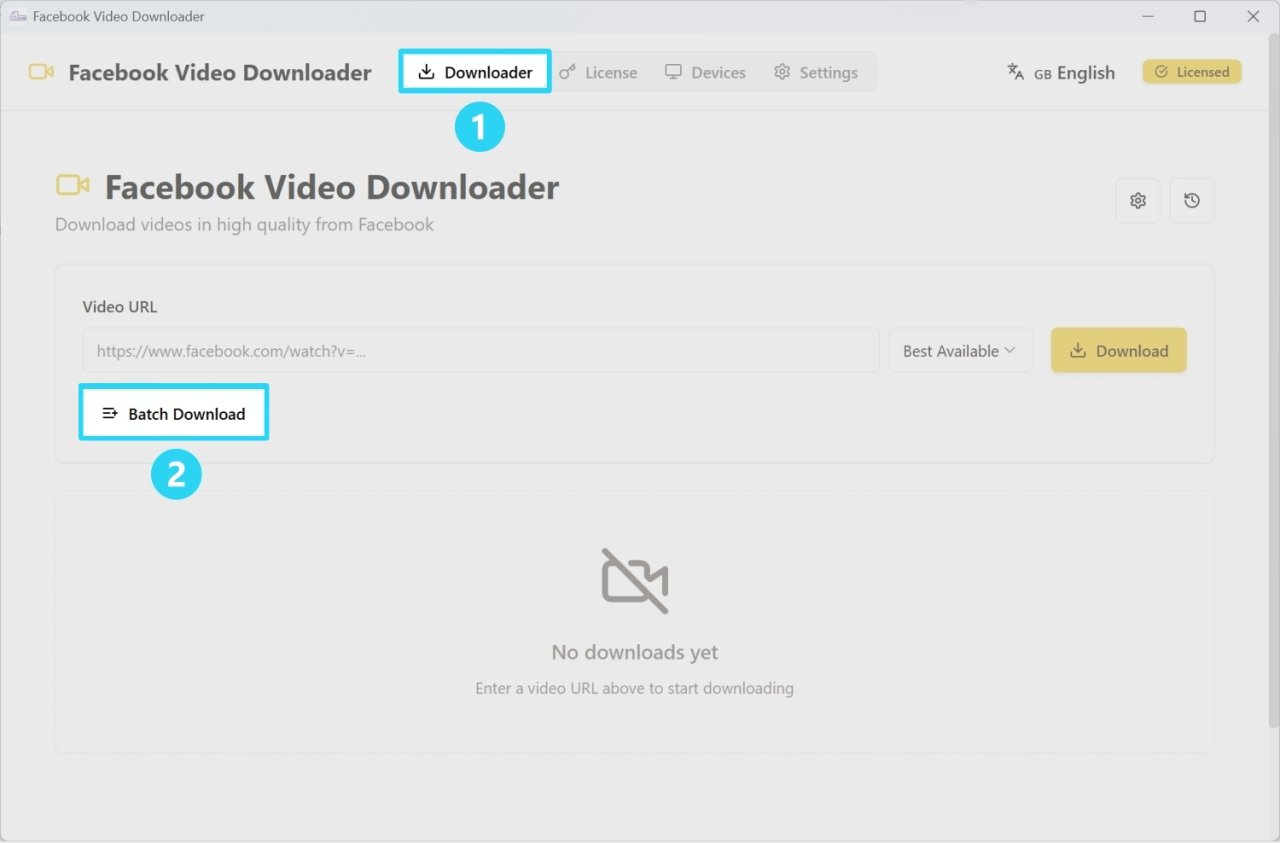1280x843 pixels.
Task: Open the GB English language selector
Action: click(x=1060, y=72)
